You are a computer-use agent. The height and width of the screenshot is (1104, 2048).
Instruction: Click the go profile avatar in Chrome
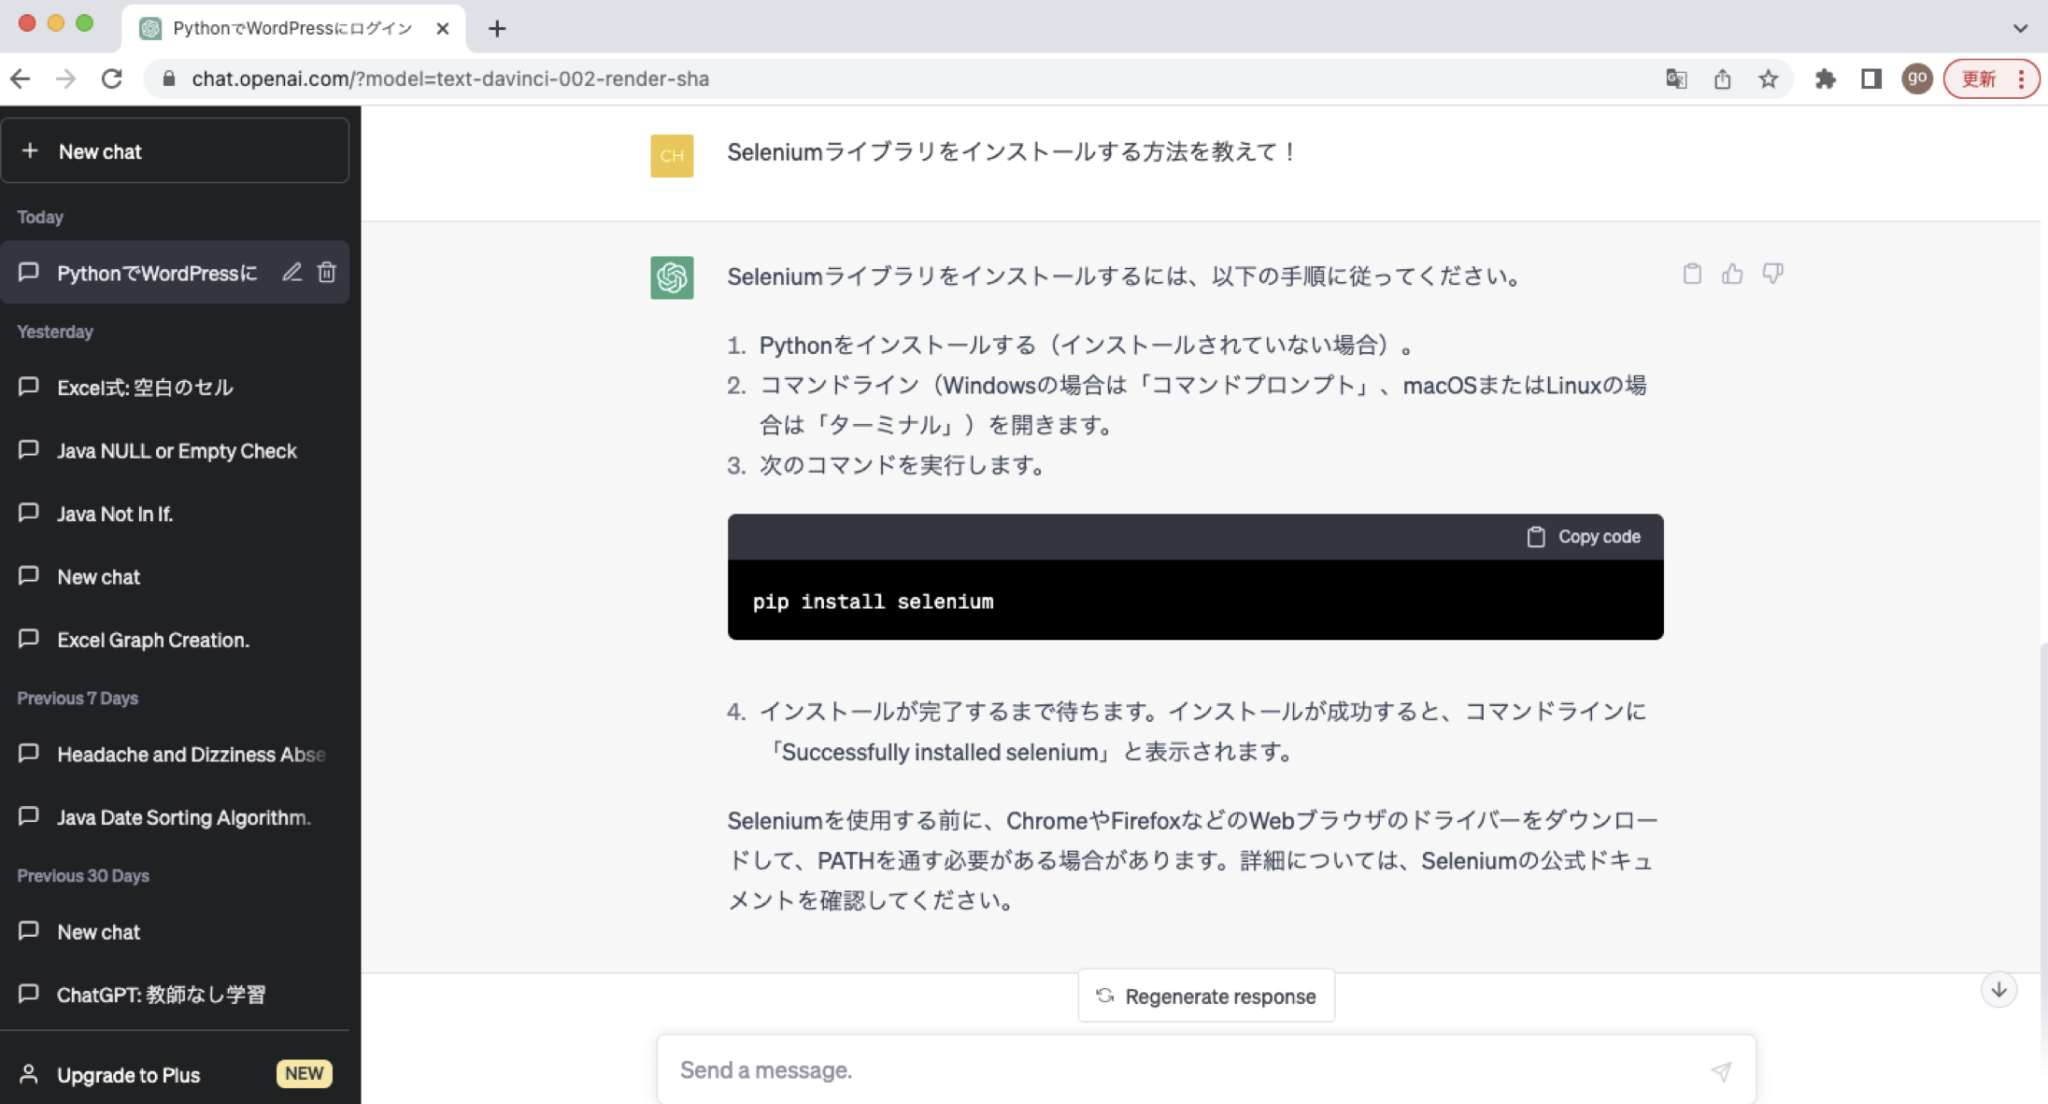click(1917, 79)
